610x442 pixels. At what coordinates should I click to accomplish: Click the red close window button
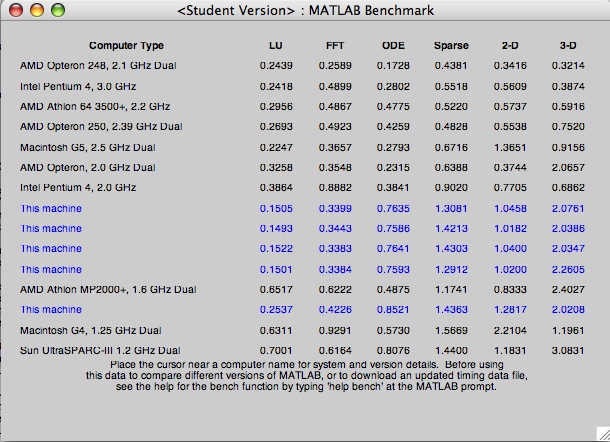(x=16, y=10)
